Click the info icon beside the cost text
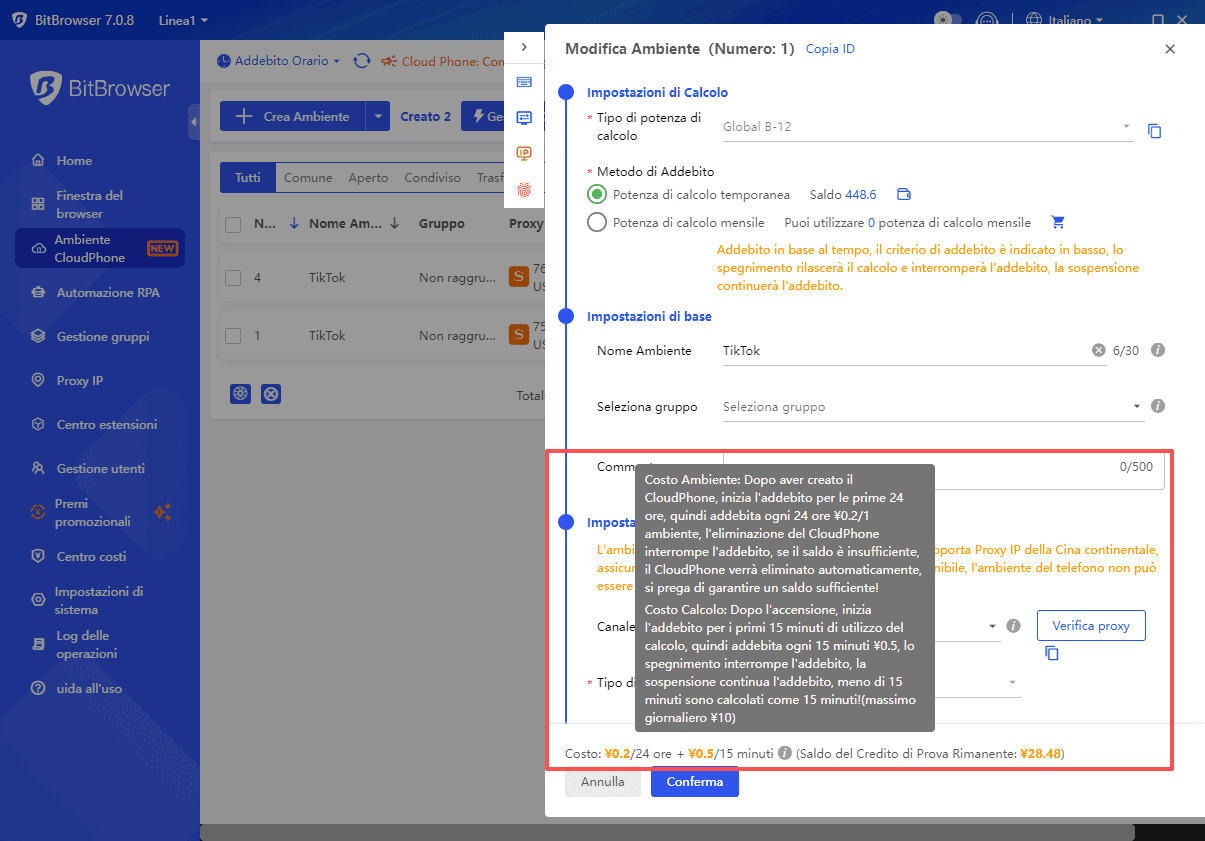 tap(785, 753)
